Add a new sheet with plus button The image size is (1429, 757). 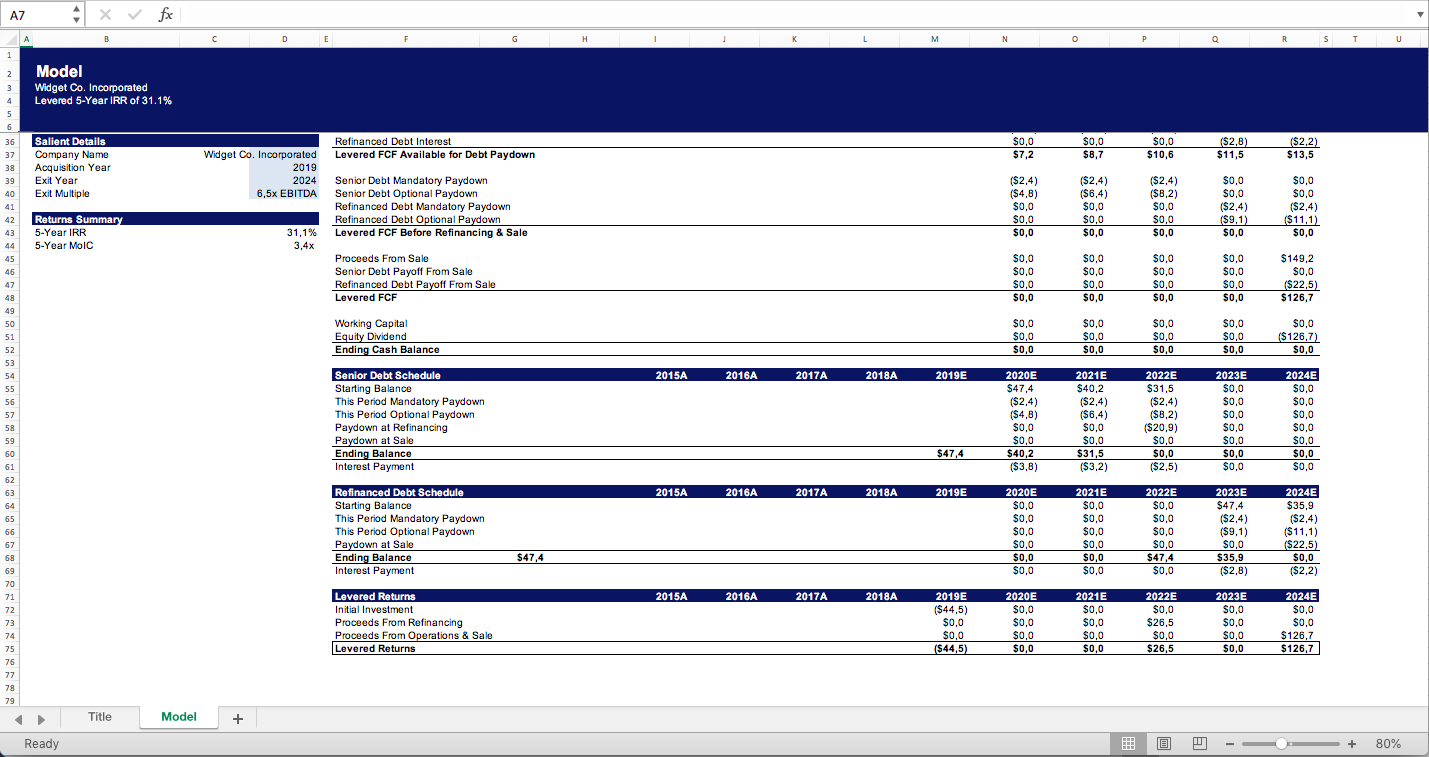click(x=237, y=718)
